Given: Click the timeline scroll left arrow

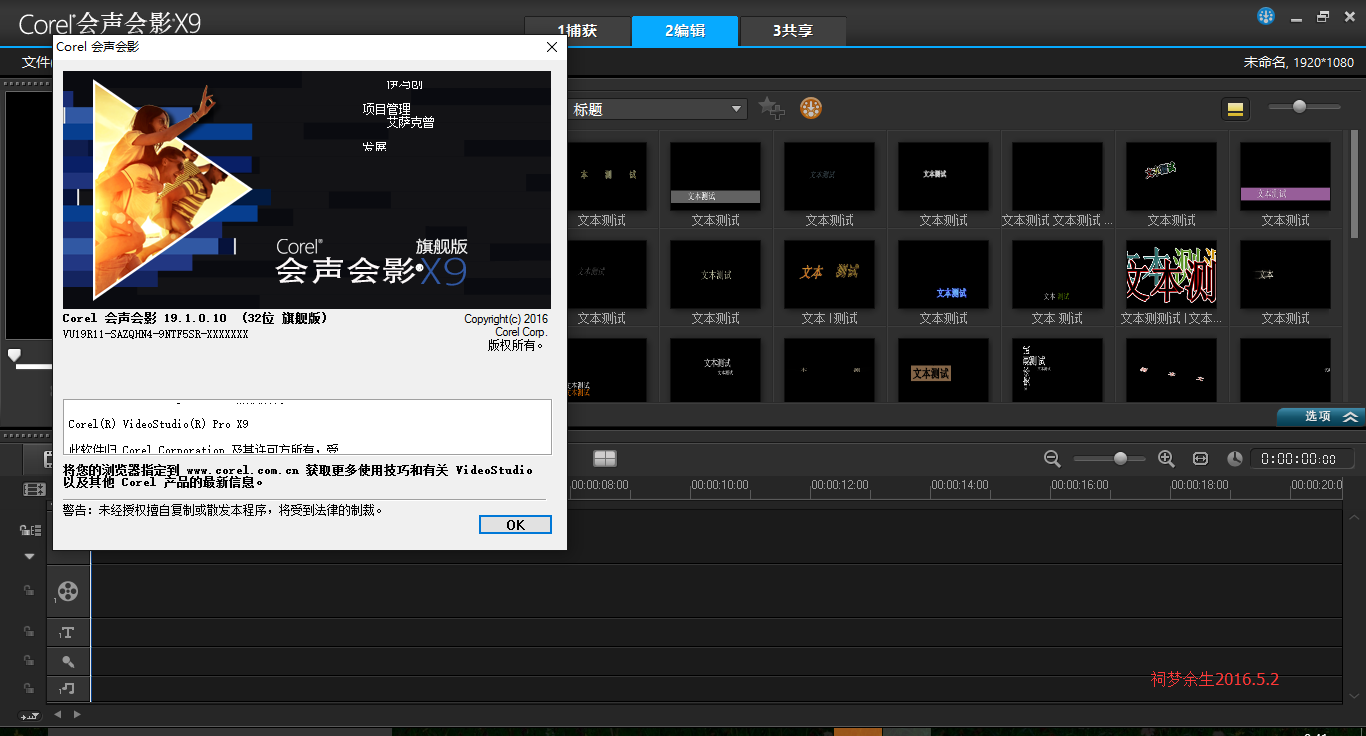Looking at the screenshot, I should tap(57, 715).
